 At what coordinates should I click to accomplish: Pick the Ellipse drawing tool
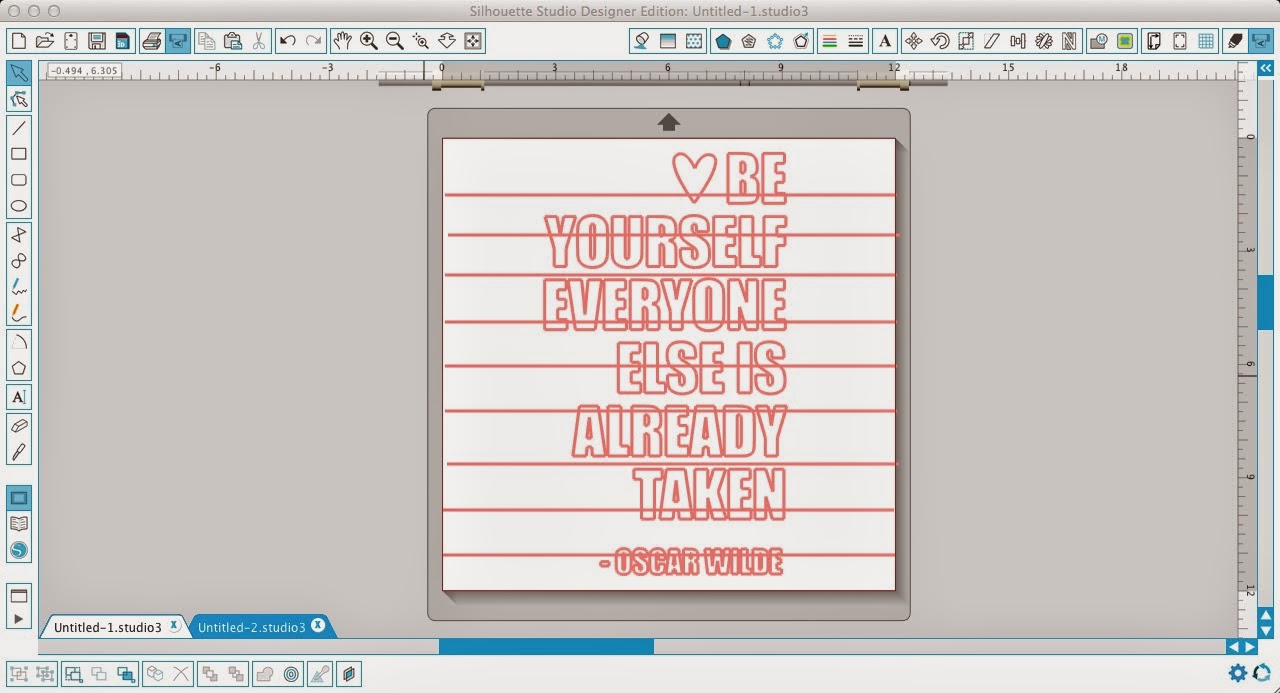click(x=18, y=204)
